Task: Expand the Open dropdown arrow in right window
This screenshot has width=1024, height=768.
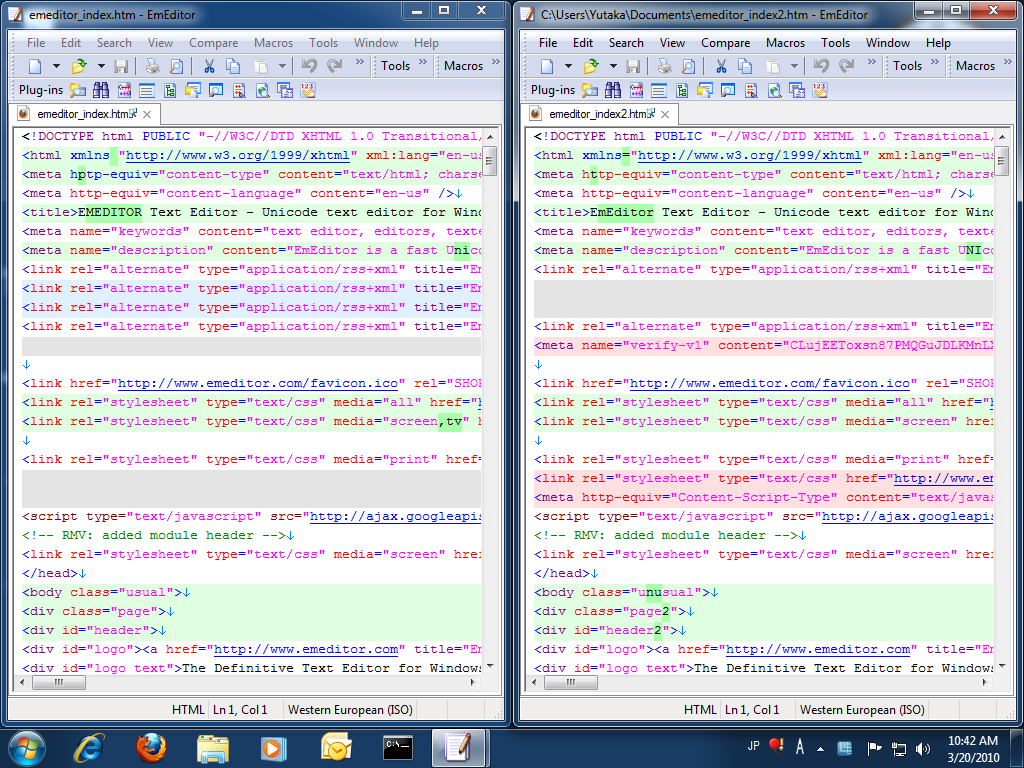Action: coord(612,66)
